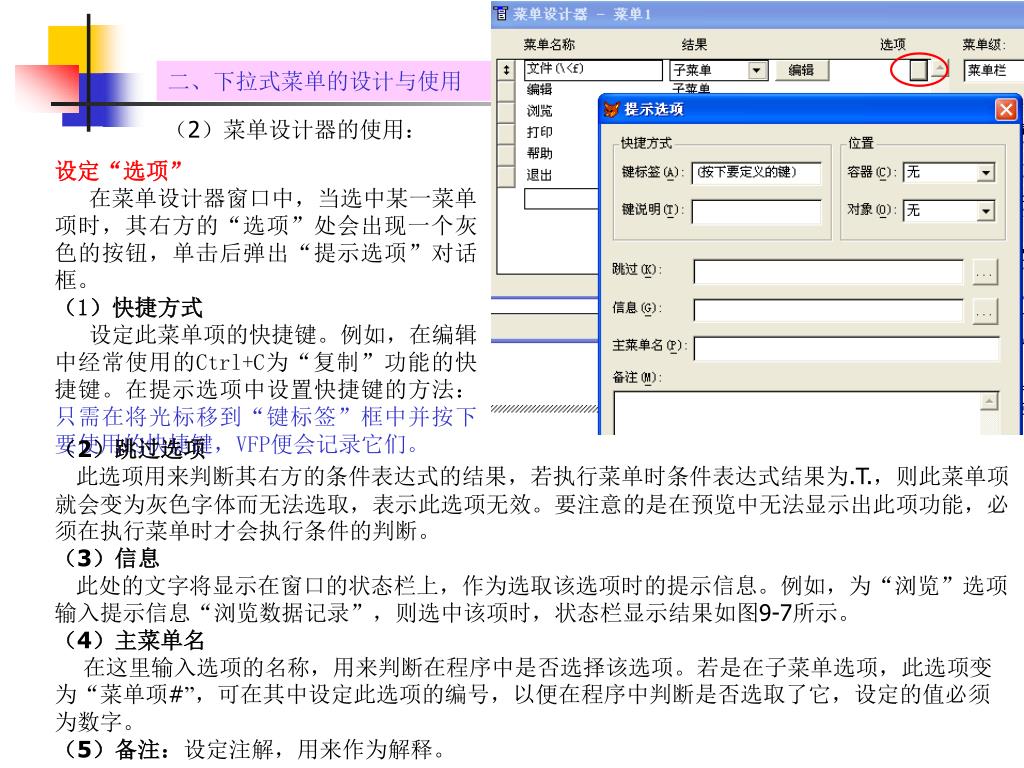The width and height of the screenshot is (1024, 768).
Task: Click the 备注(M) text area
Action: pyautogui.click(x=797, y=413)
